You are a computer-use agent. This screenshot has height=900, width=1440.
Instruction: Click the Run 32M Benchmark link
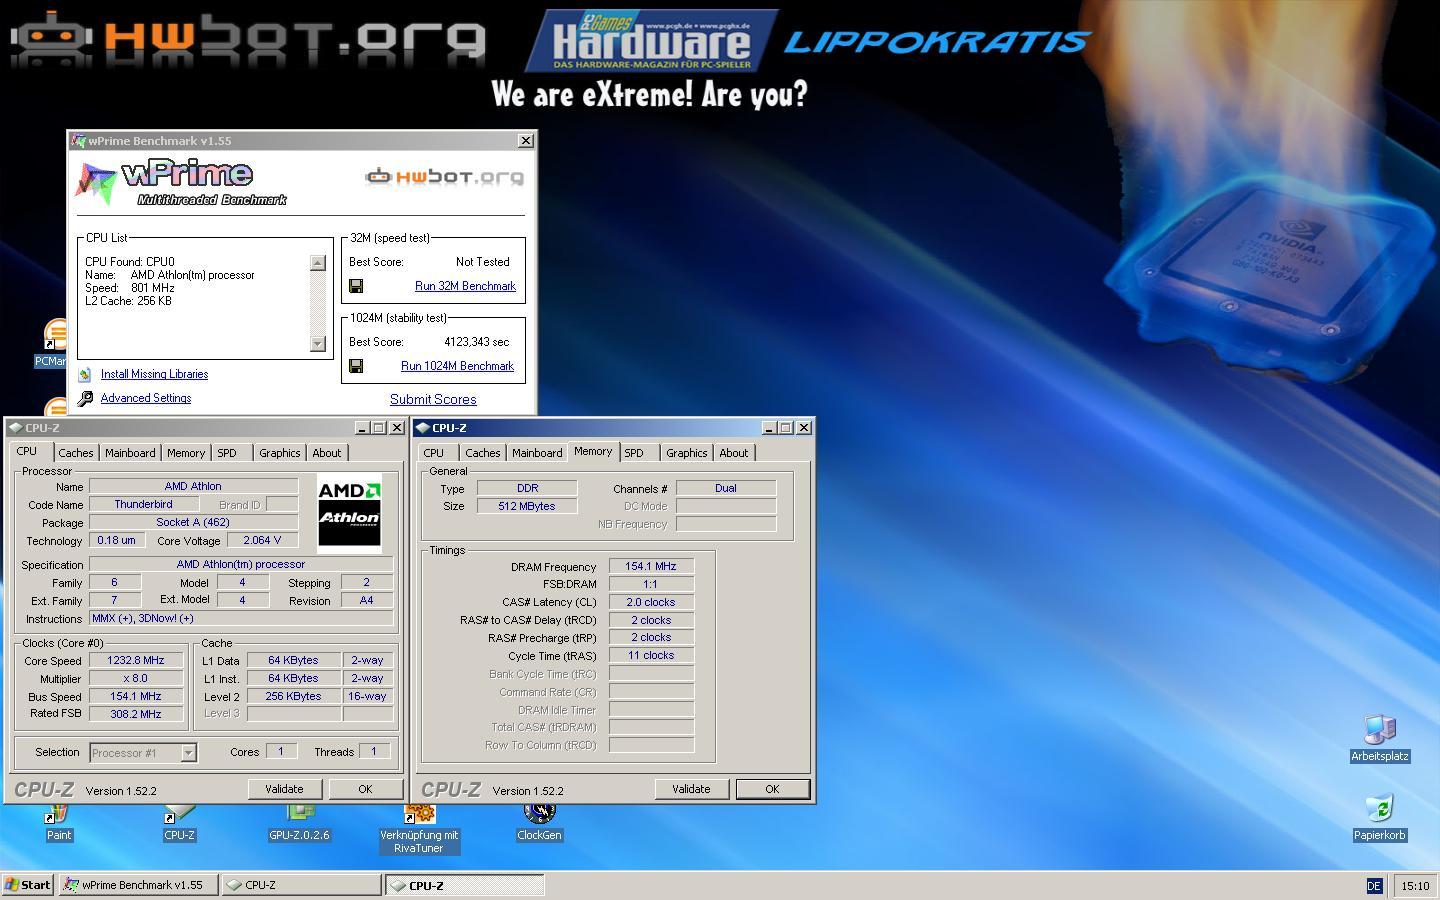[x=465, y=286]
